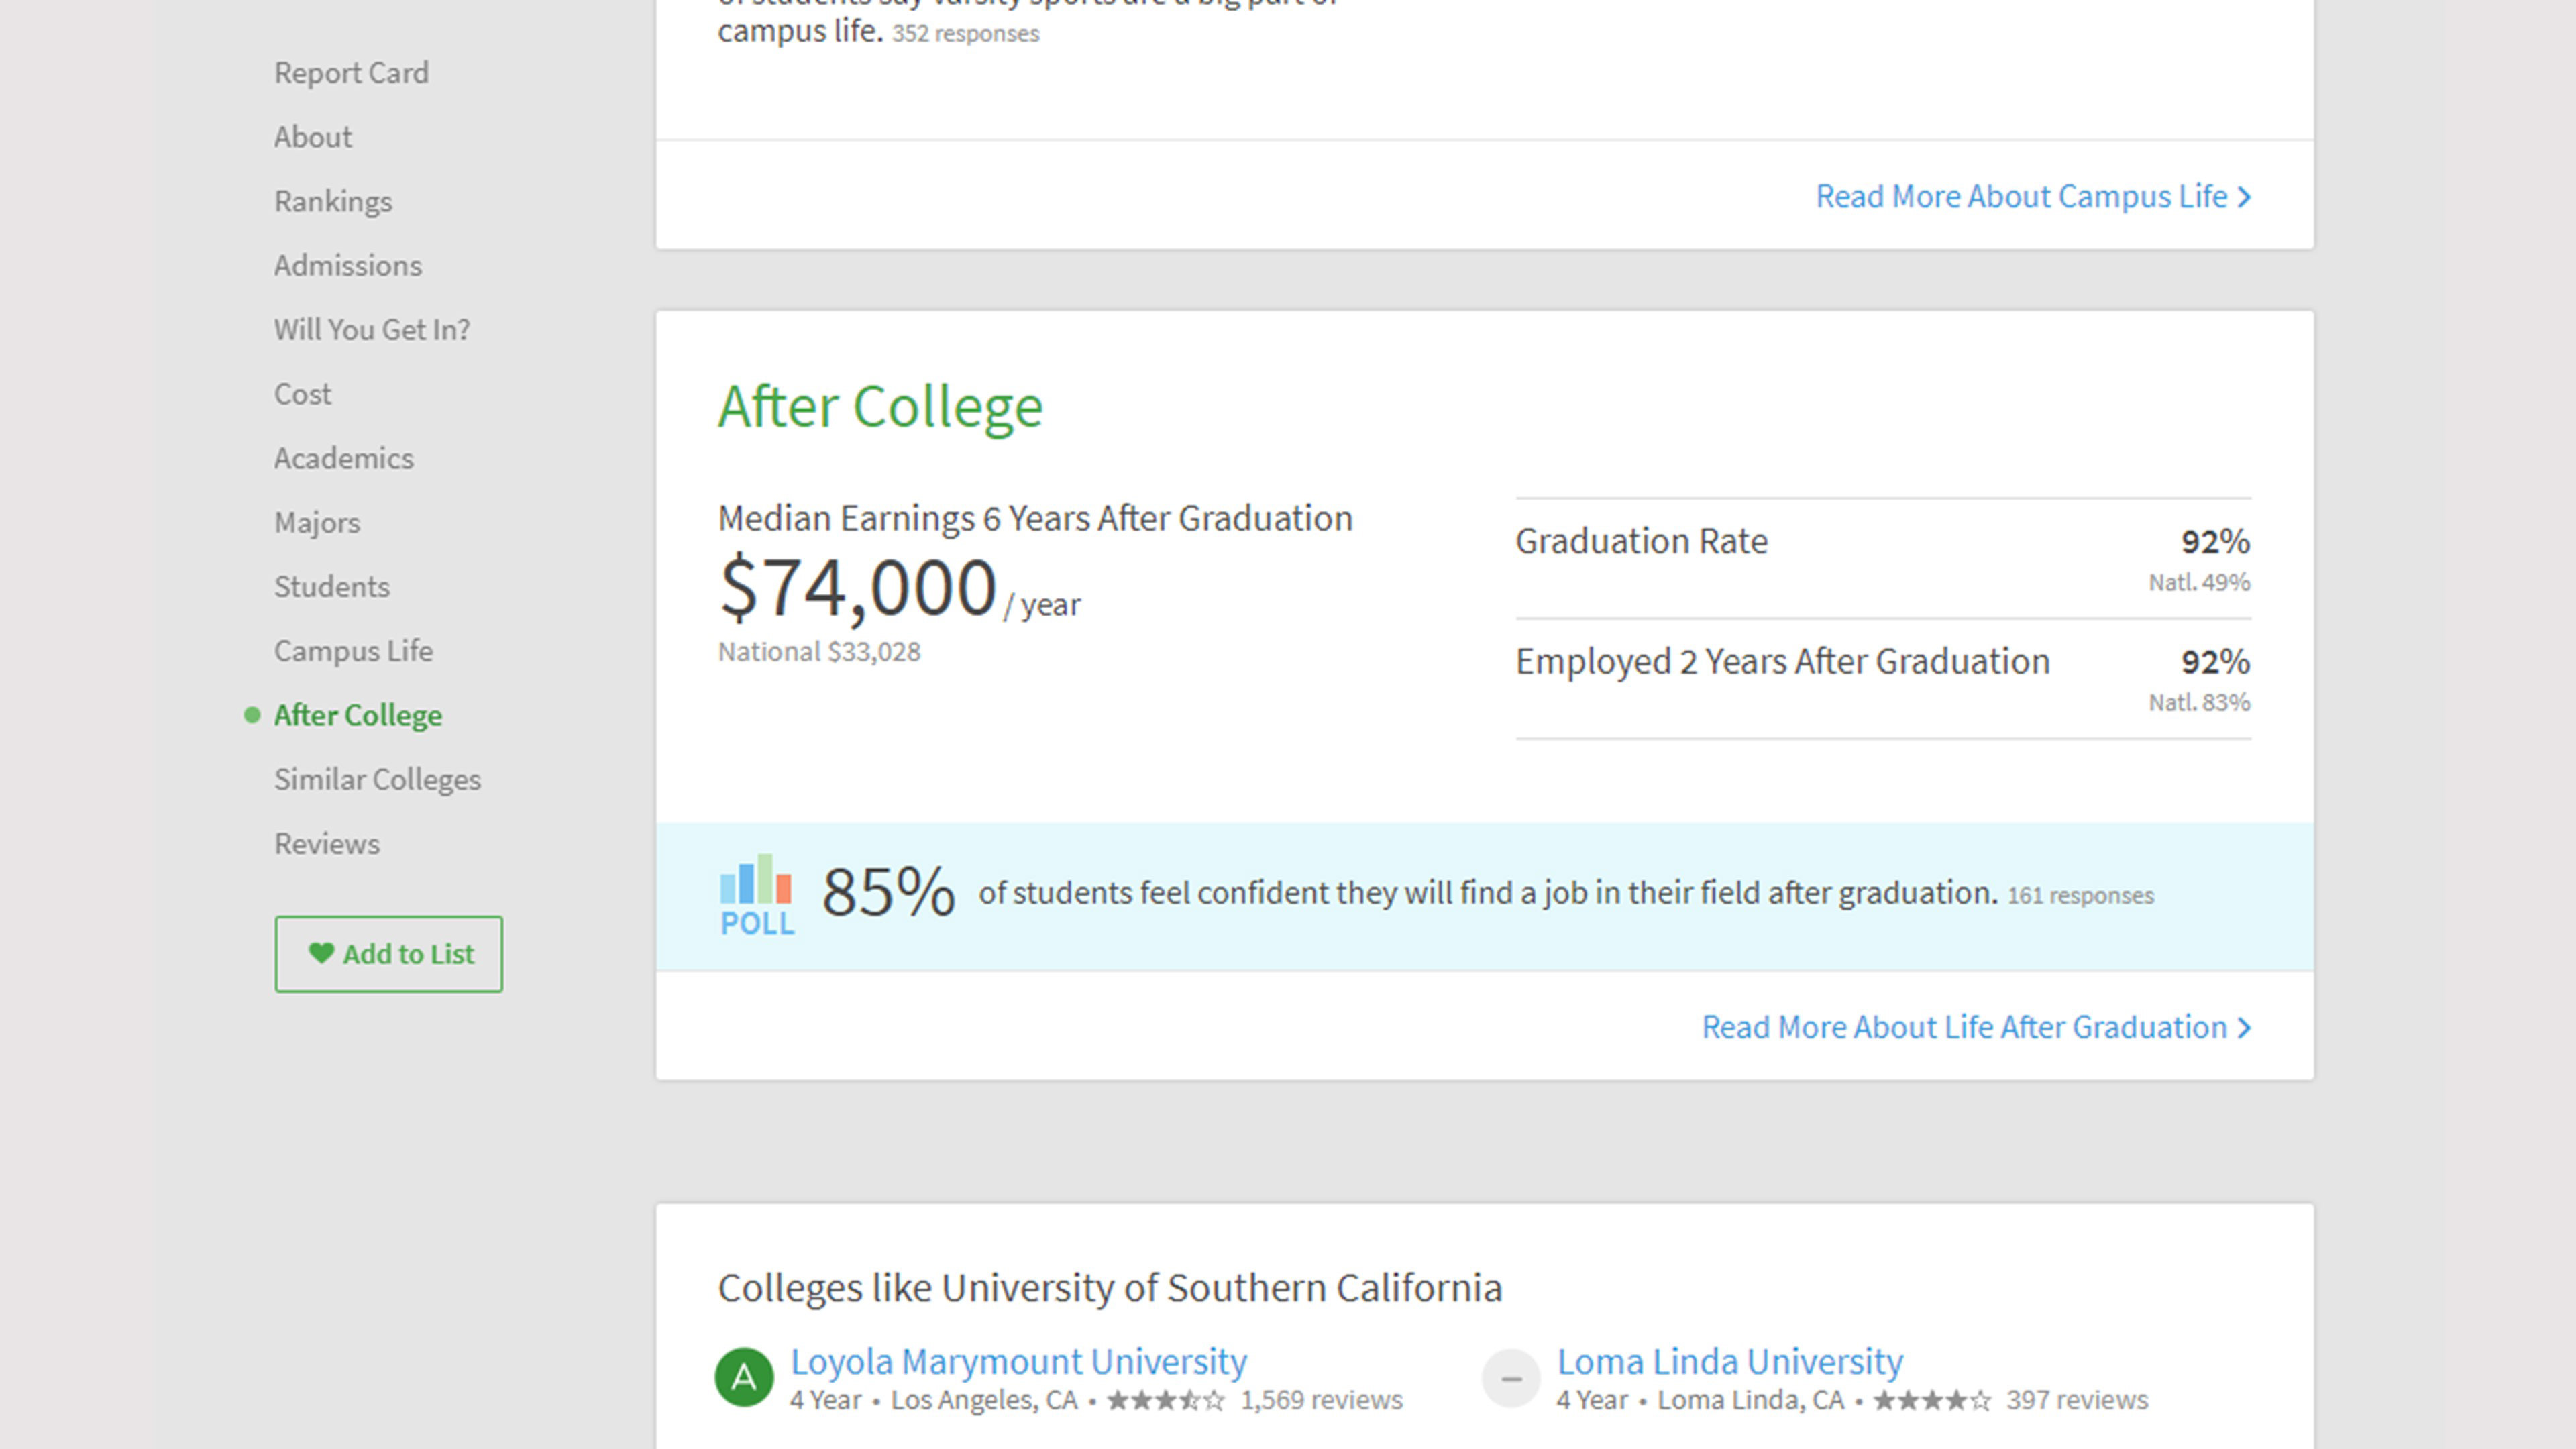Open the Admissions sidebar item
Screen dimensions: 2576x1449
[x=348, y=266]
